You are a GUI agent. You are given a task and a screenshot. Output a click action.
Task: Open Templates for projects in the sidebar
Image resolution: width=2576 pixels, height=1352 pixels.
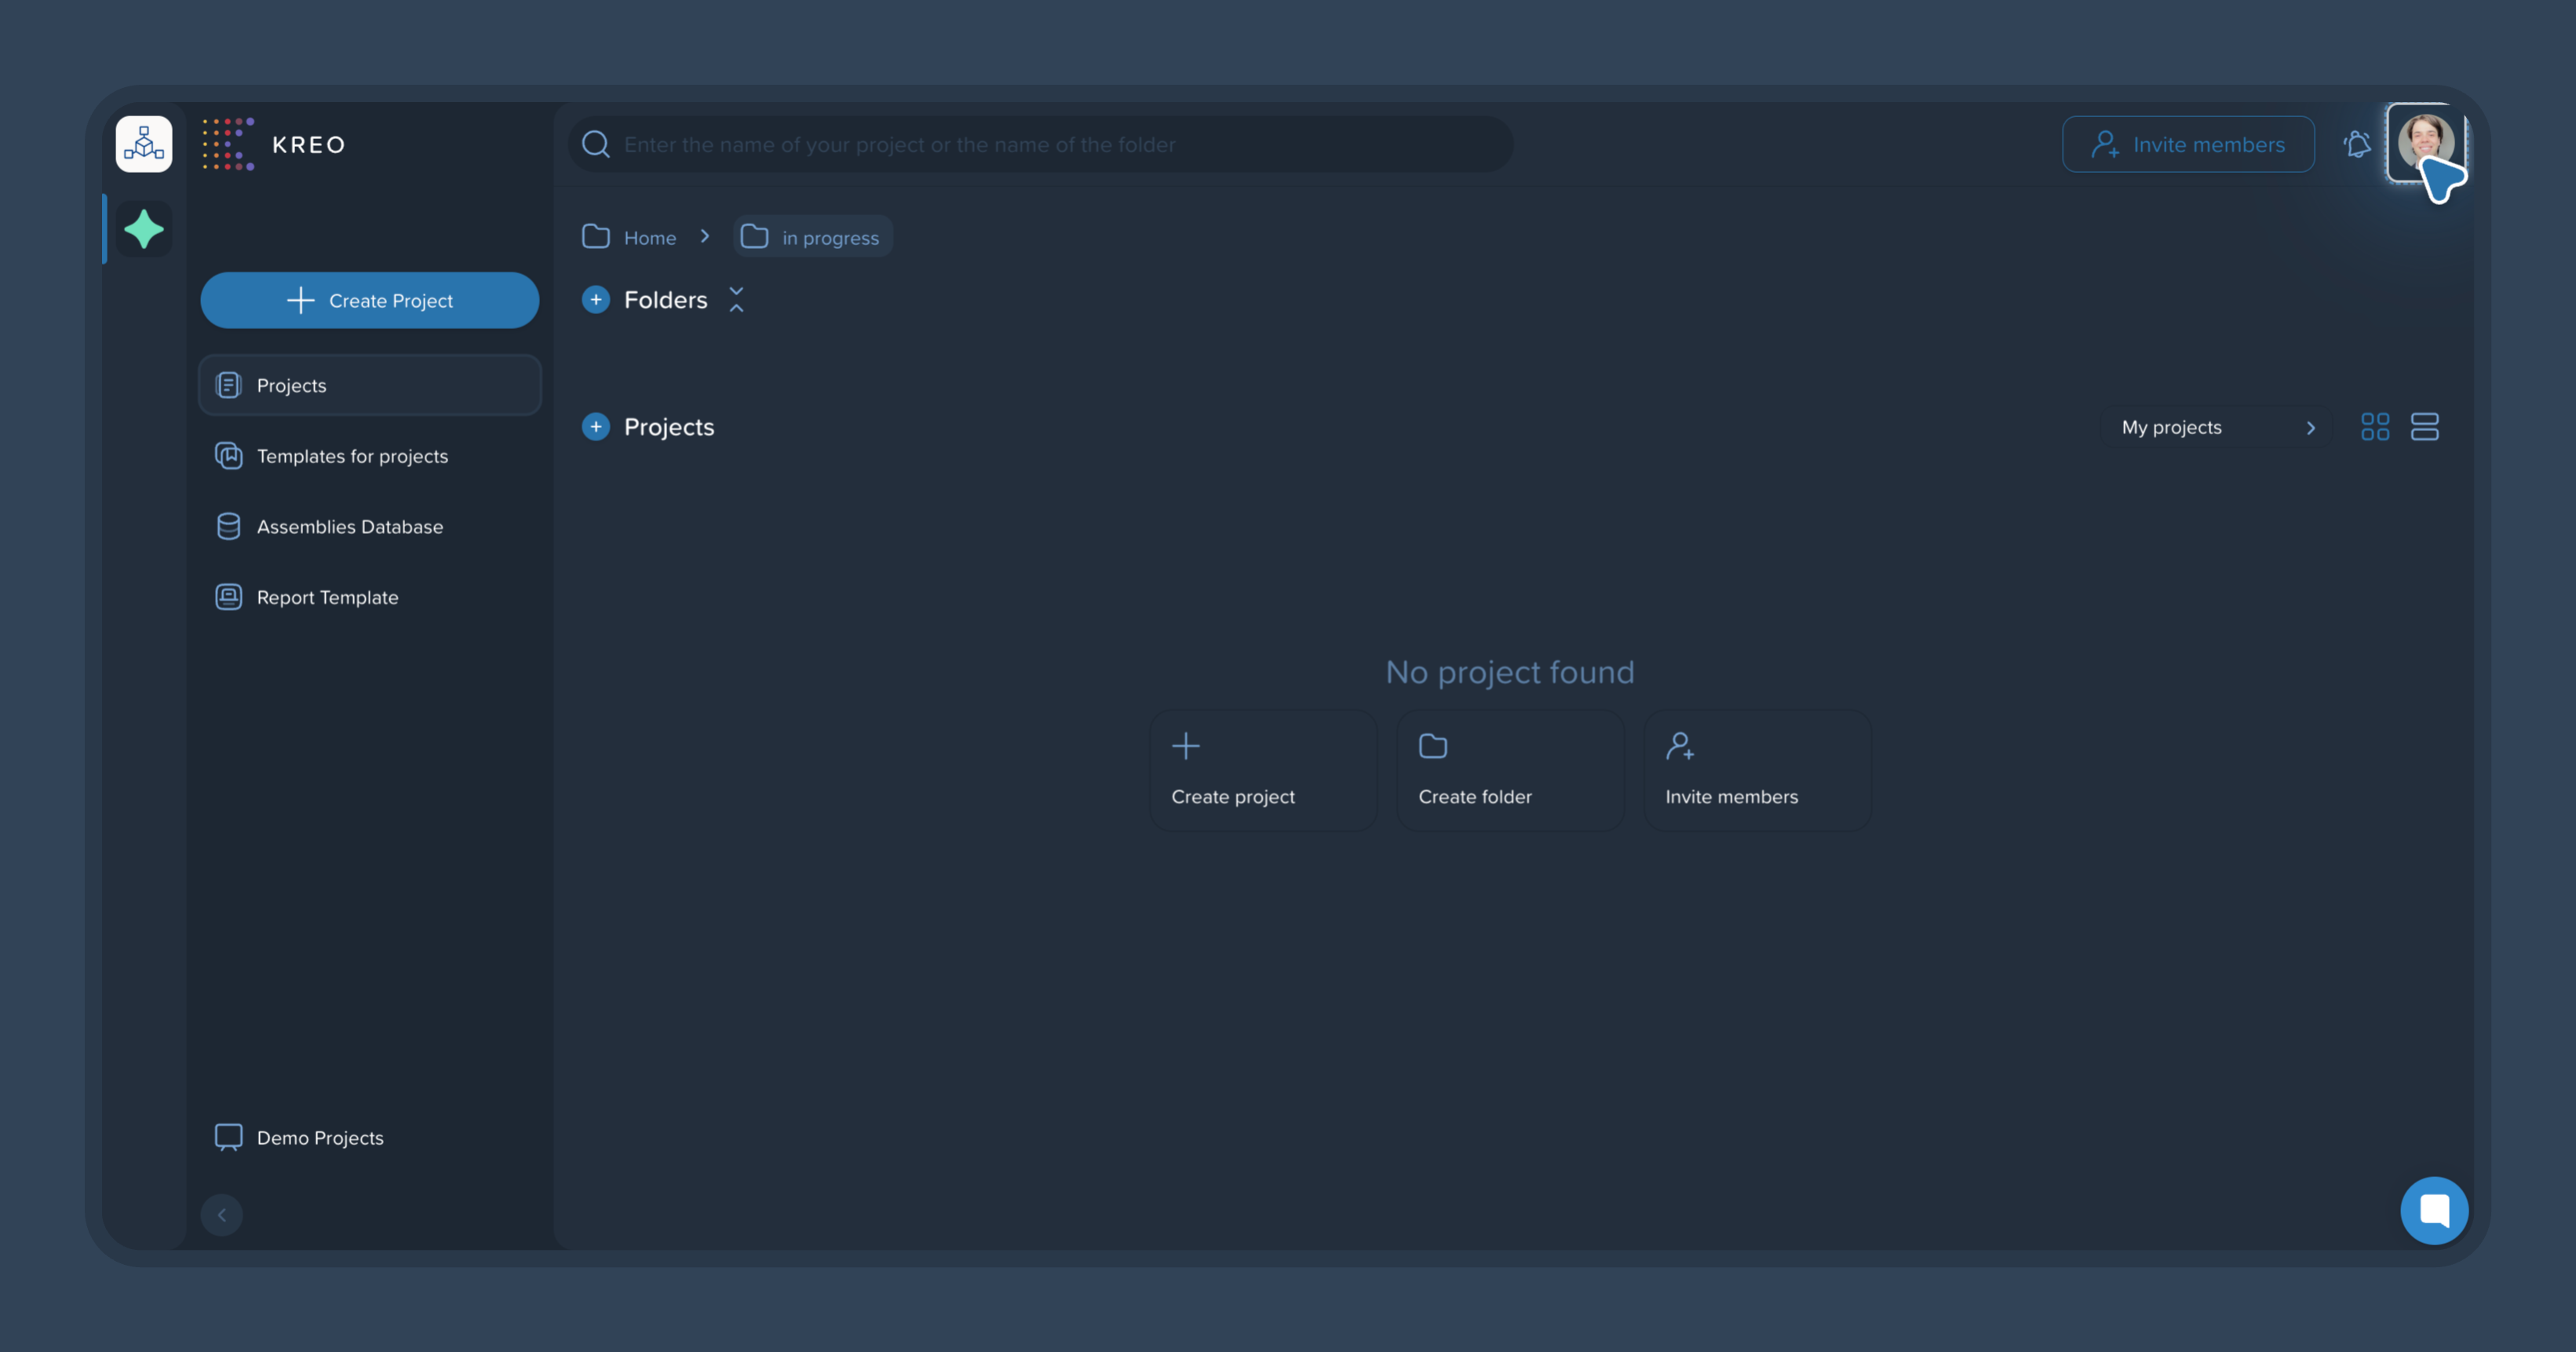coord(352,456)
